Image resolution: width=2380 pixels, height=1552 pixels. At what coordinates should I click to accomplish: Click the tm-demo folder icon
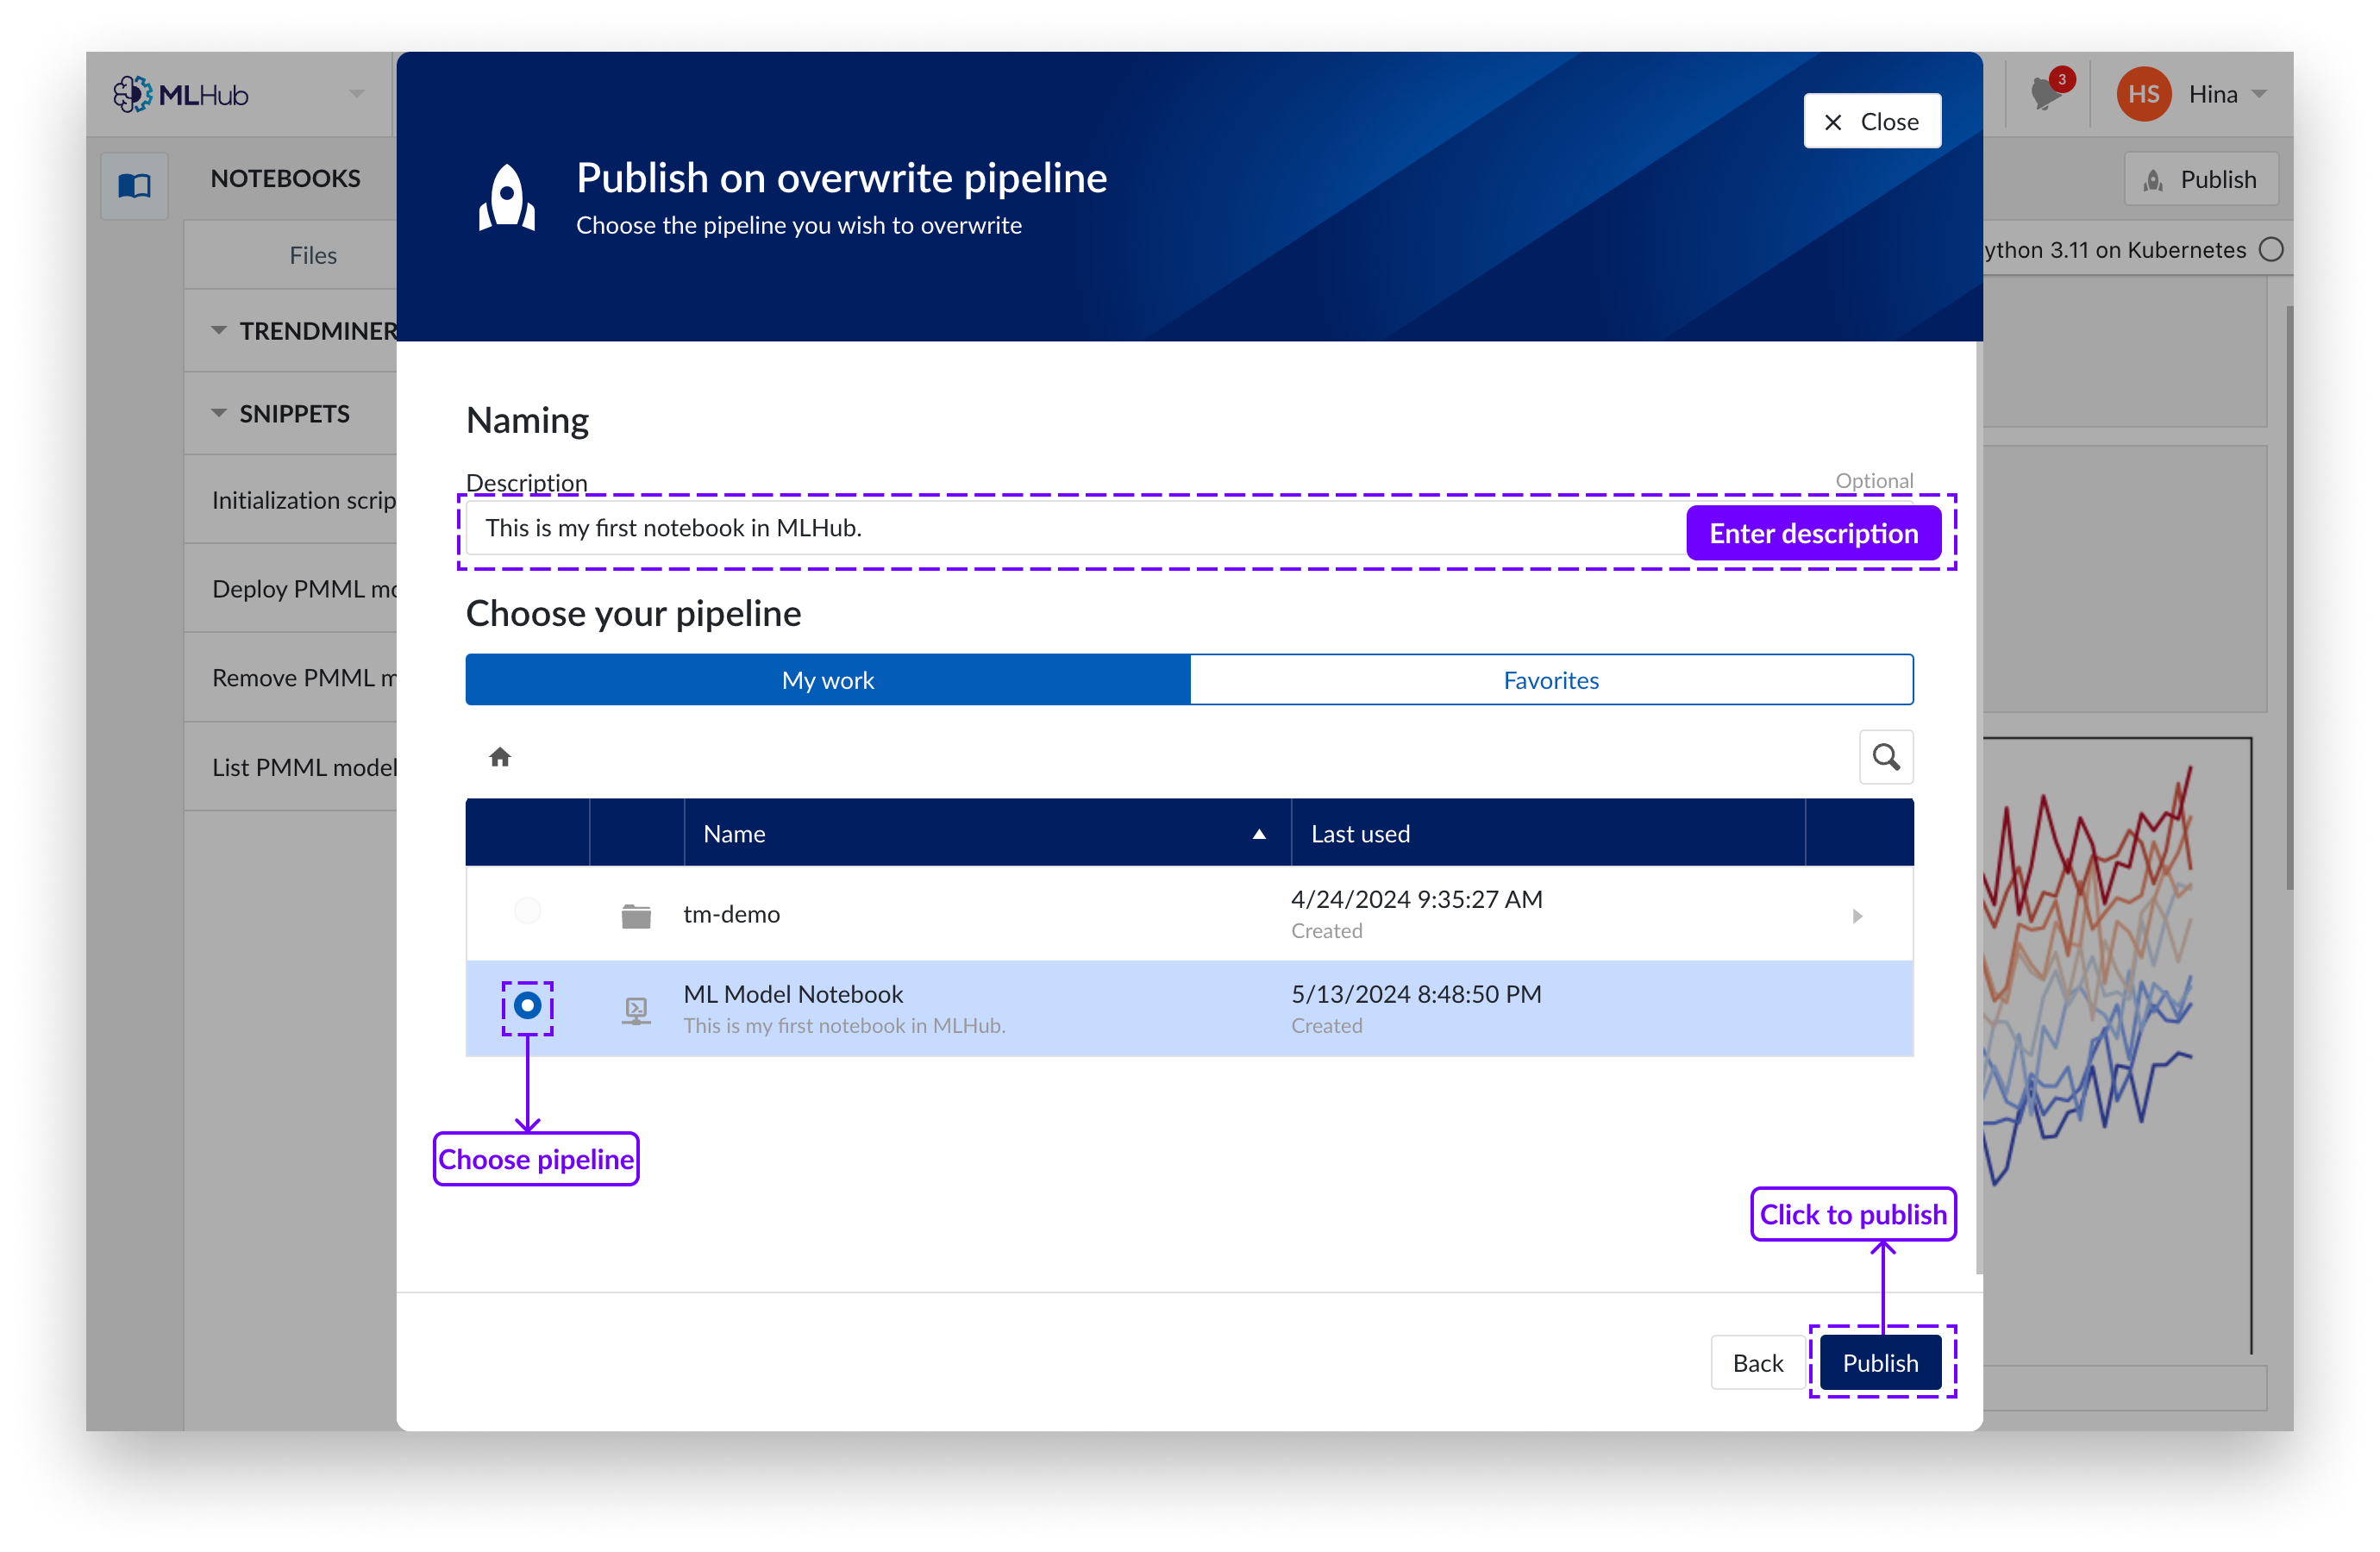point(636,915)
